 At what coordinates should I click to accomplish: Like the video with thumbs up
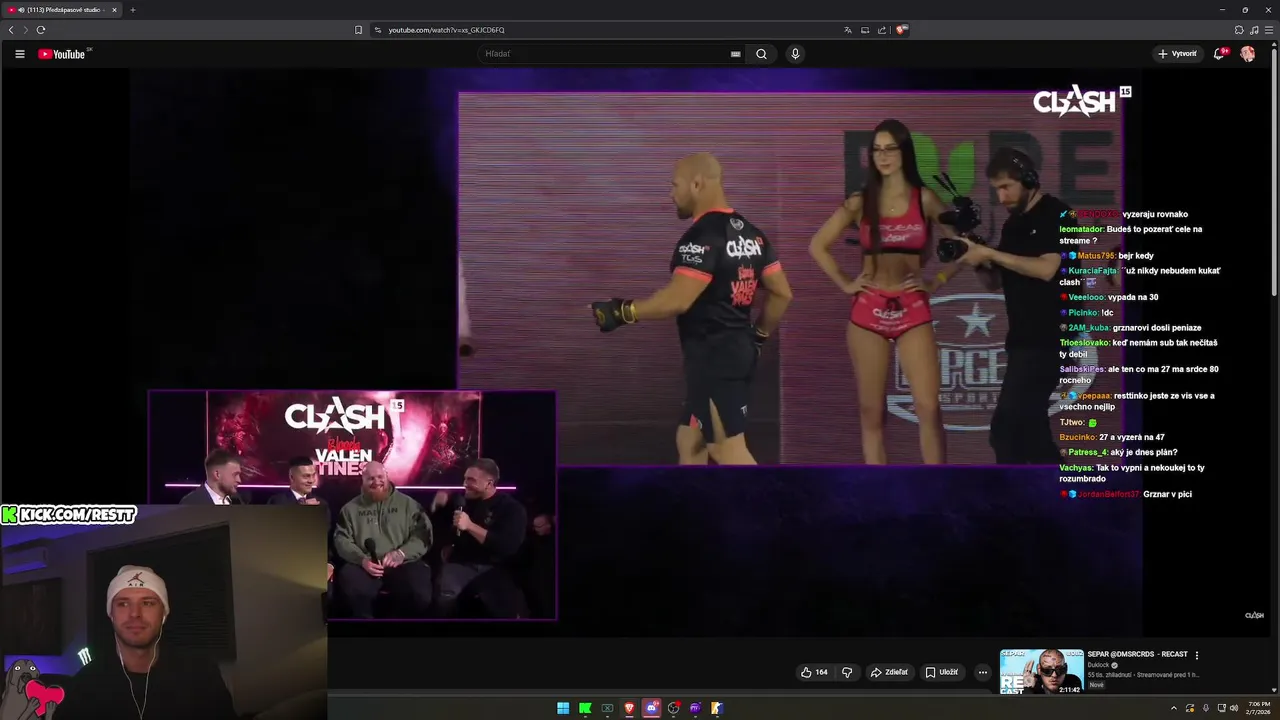(814, 672)
